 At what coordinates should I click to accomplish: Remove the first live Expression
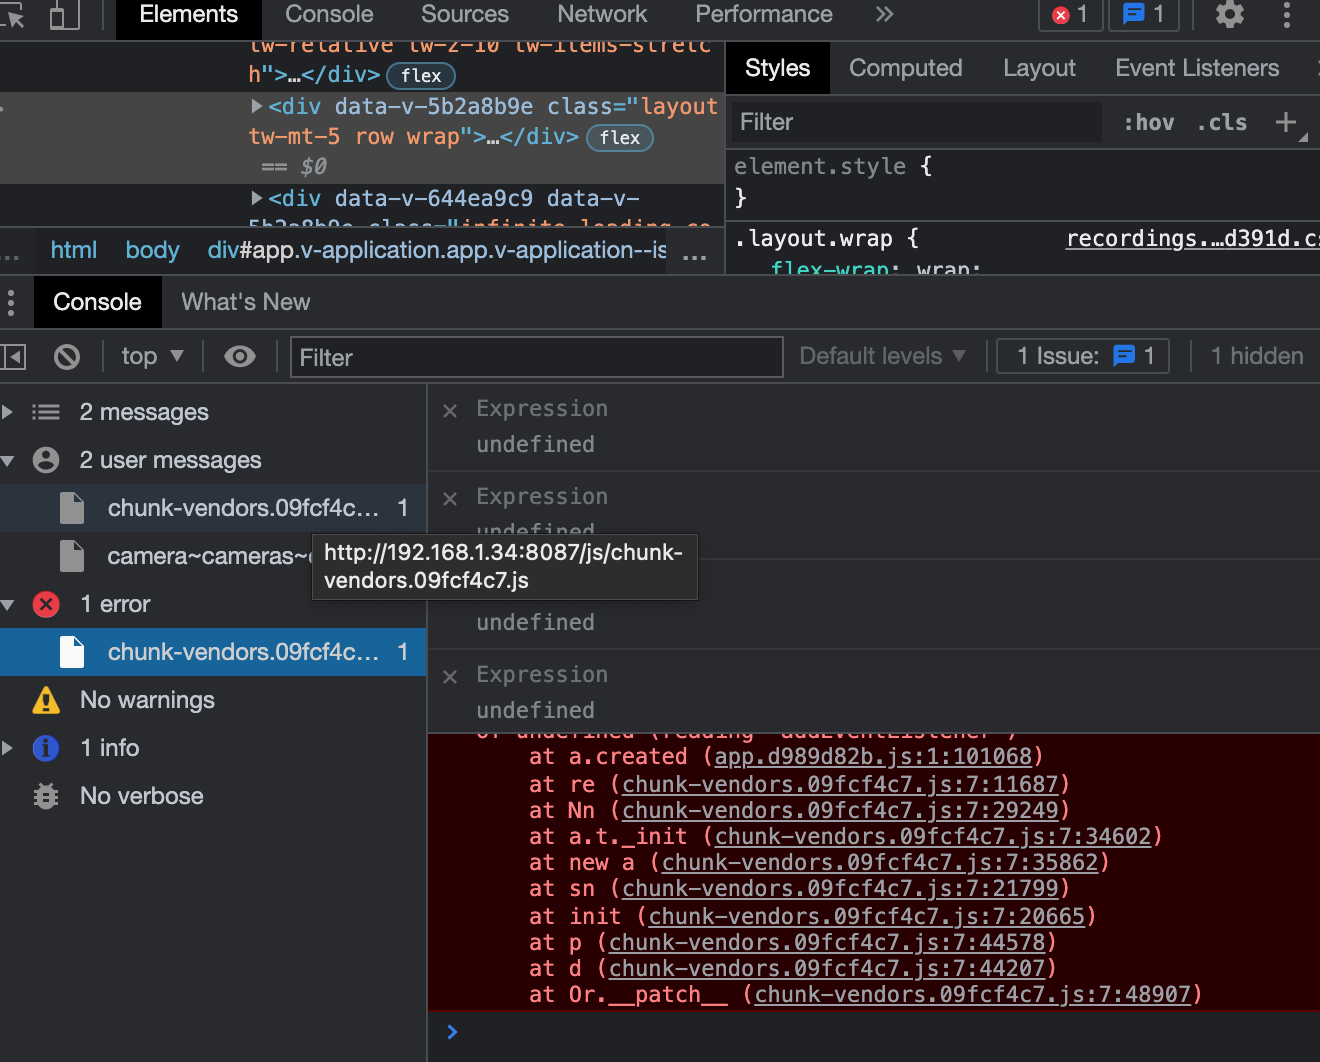tap(450, 410)
